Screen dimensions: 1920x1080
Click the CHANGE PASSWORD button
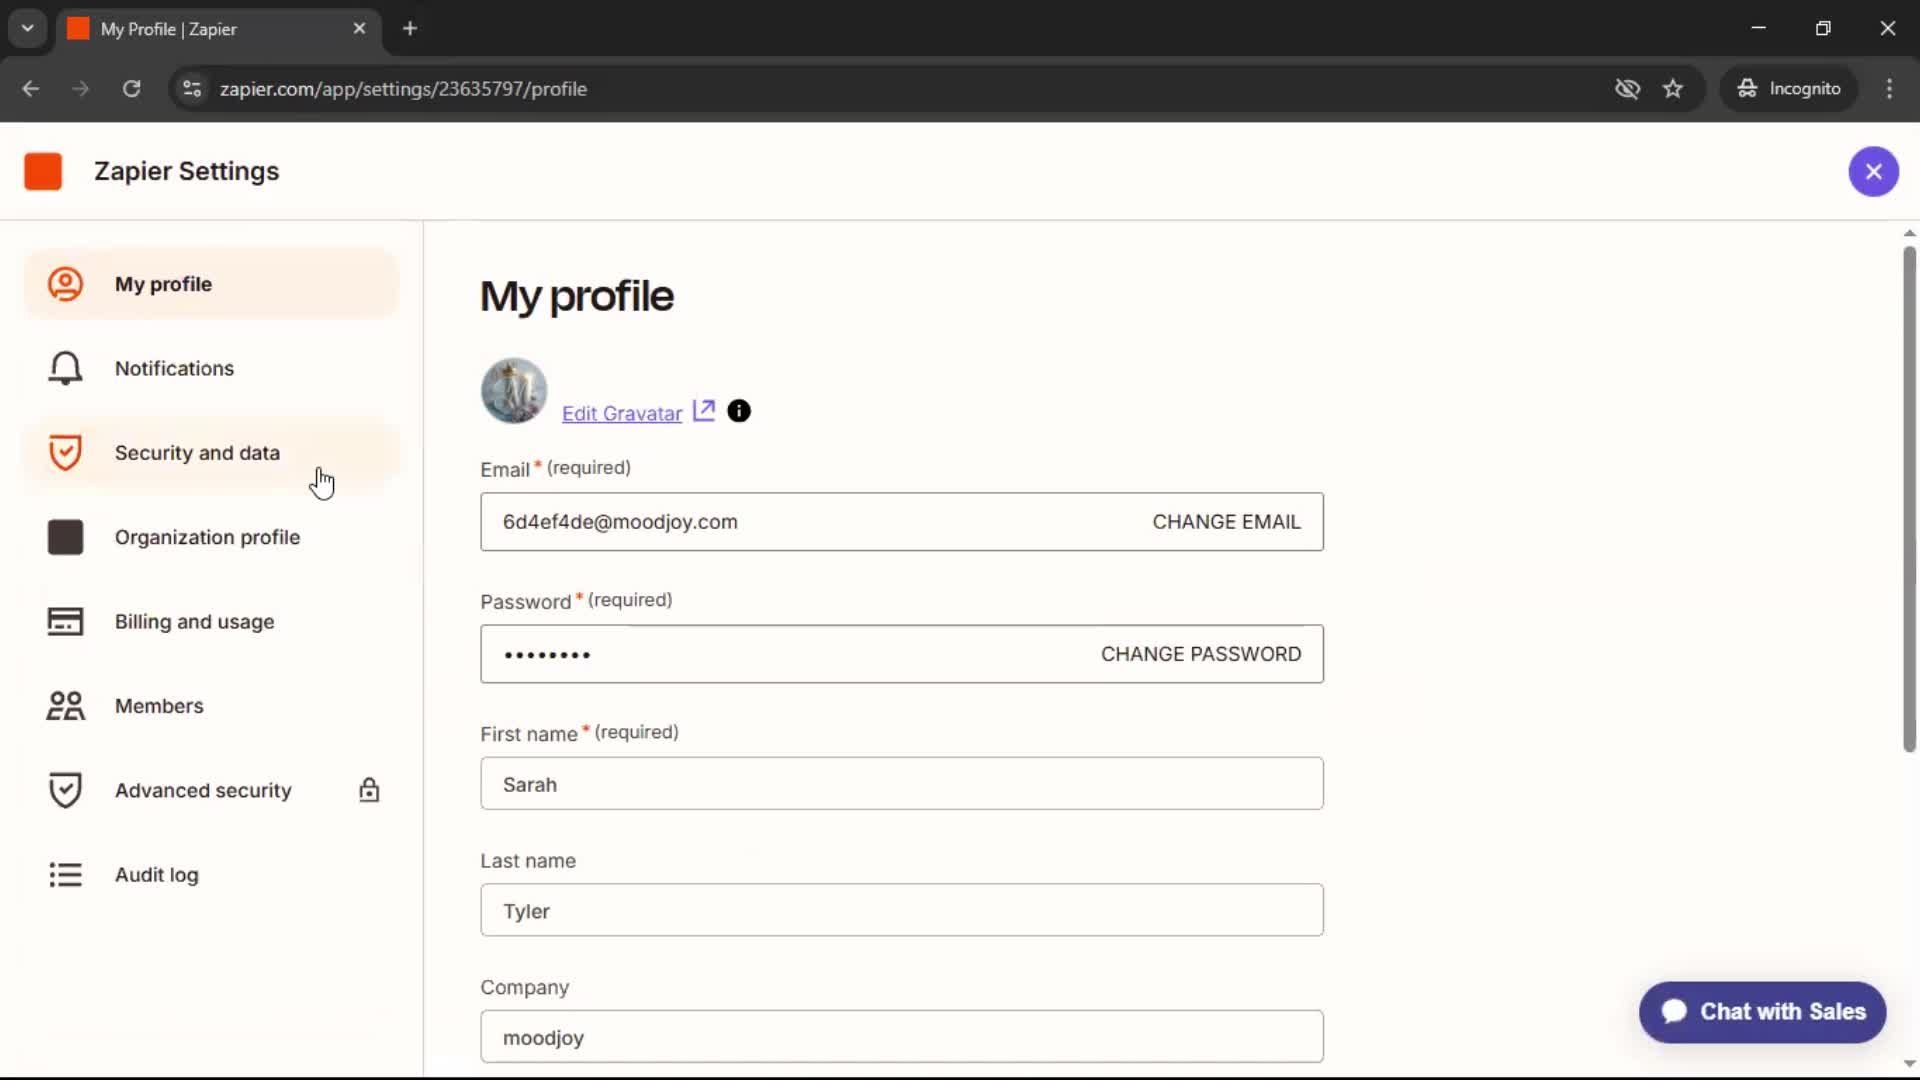[x=1201, y=654]
